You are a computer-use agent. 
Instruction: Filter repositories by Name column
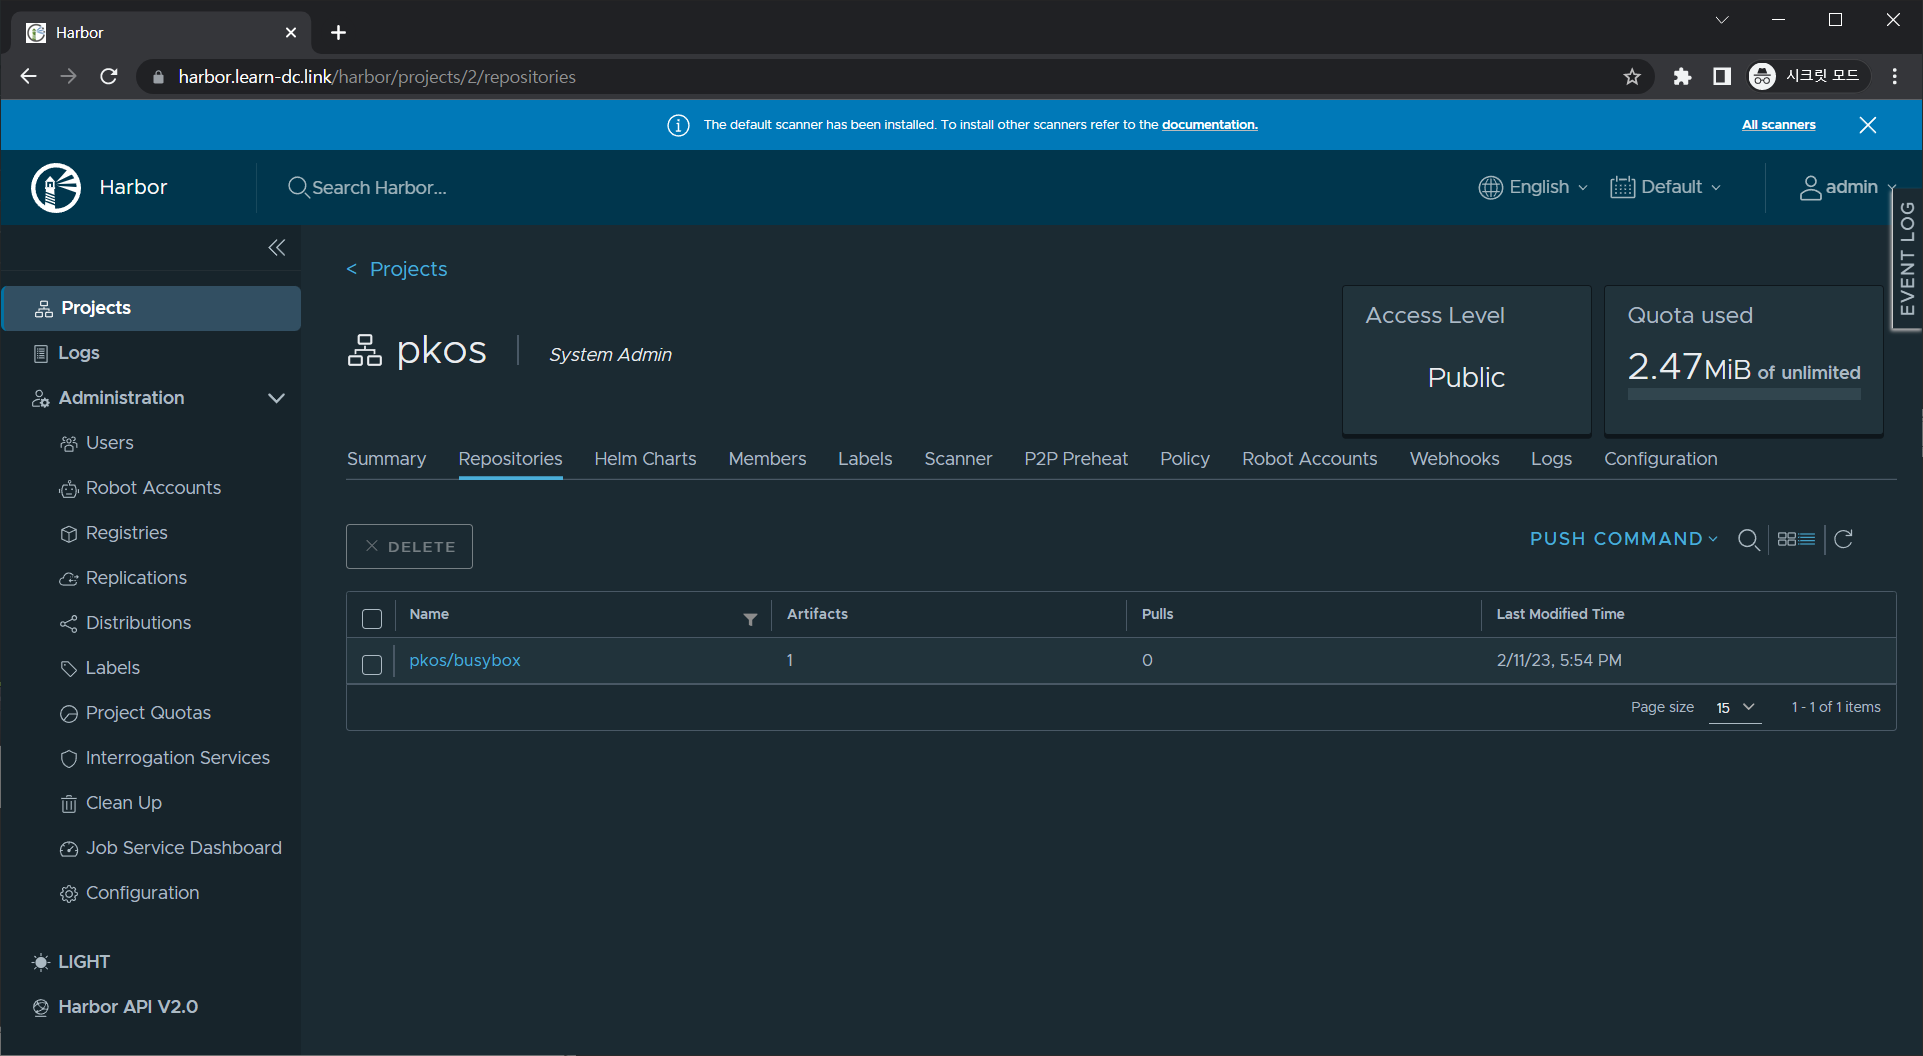750,620
